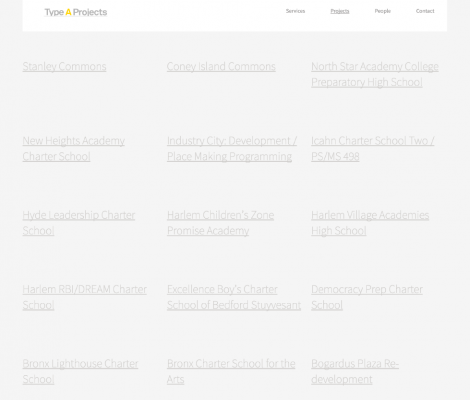Open the Projects menu item

[340, 11]
